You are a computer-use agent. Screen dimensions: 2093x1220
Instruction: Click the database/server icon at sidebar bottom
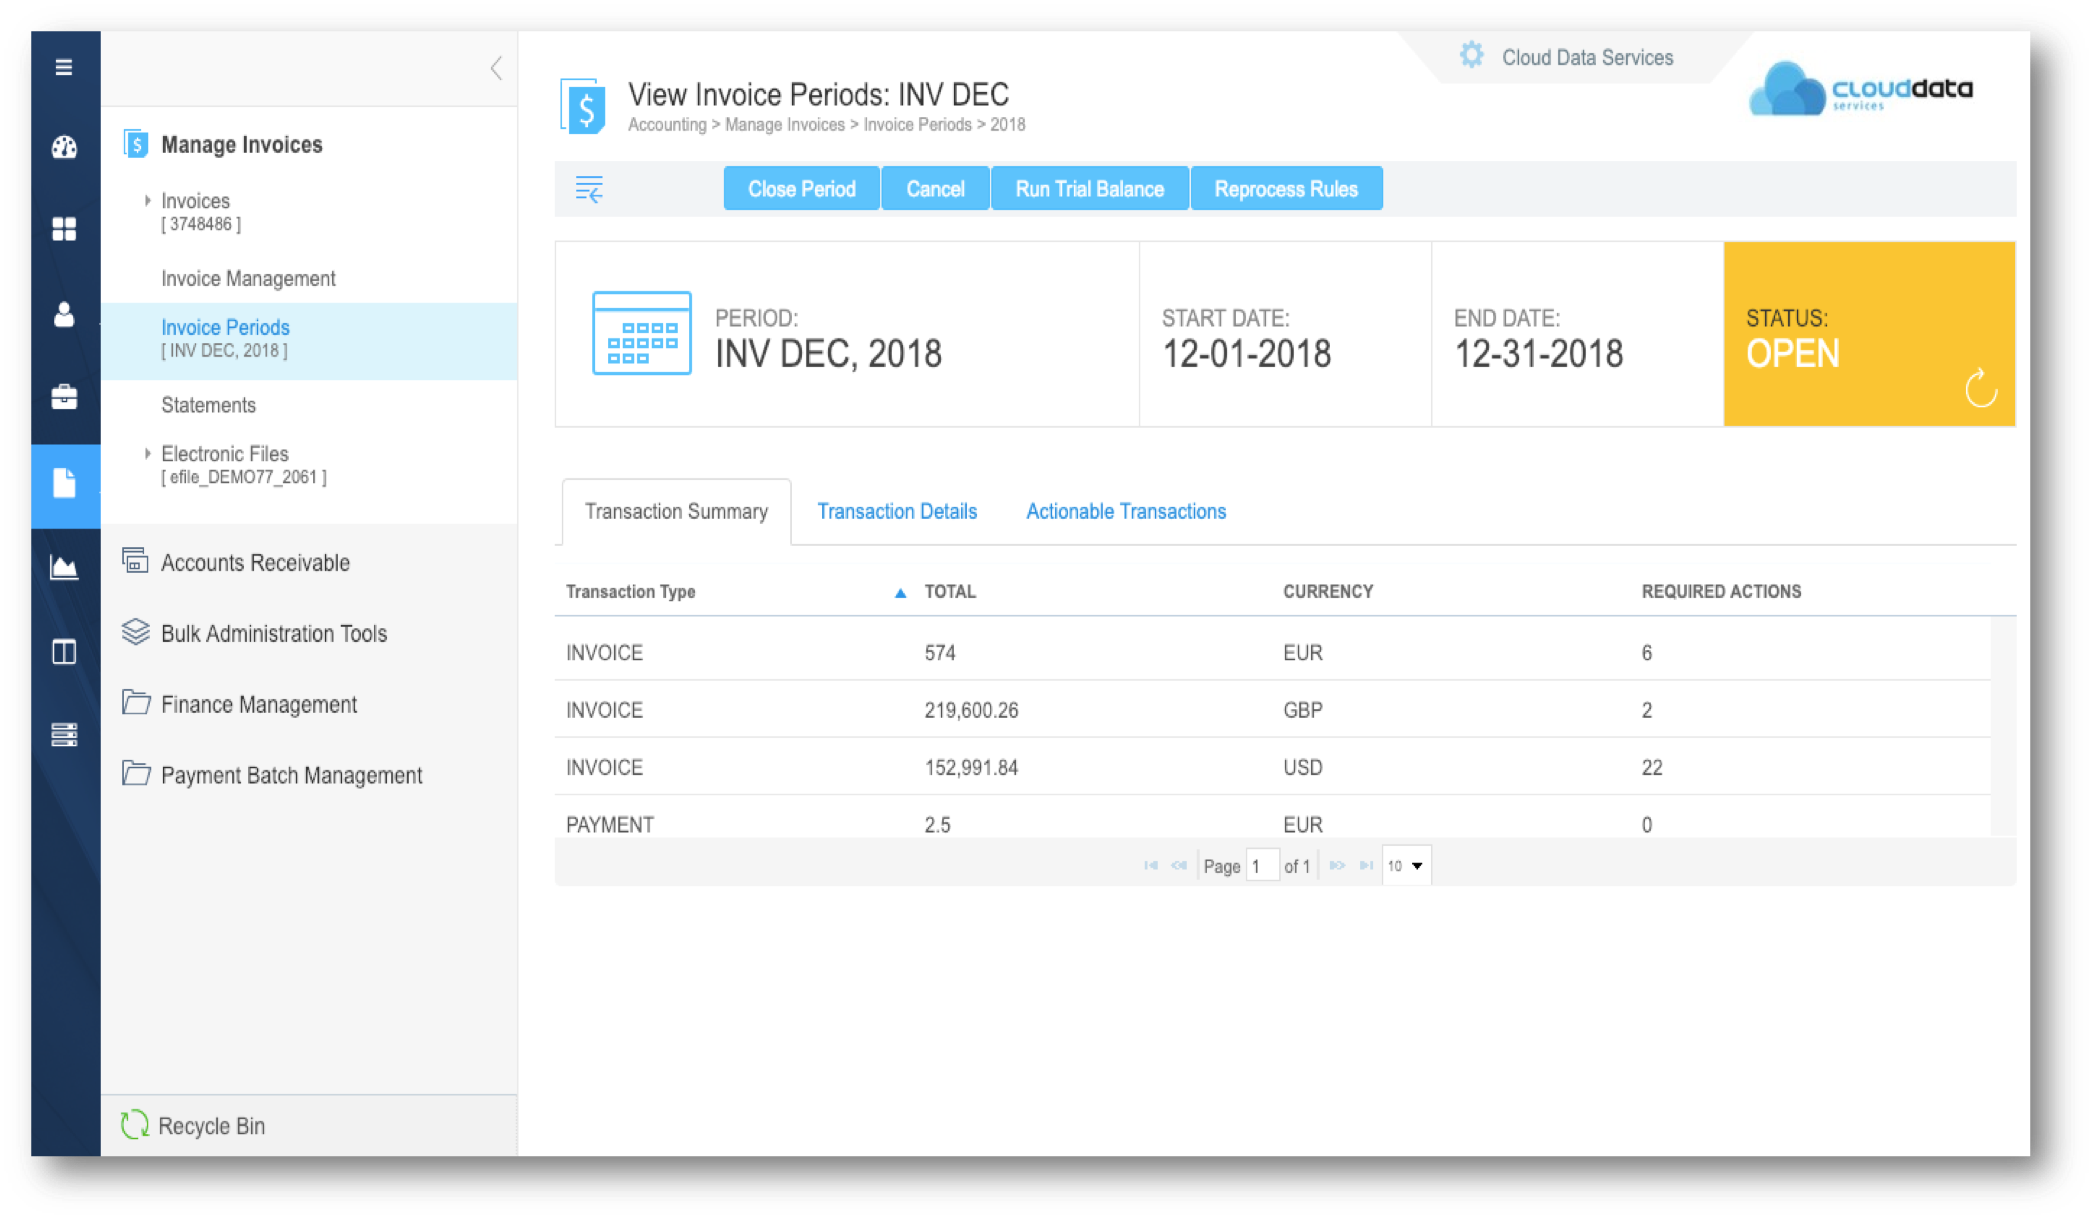tap(64, 734)
